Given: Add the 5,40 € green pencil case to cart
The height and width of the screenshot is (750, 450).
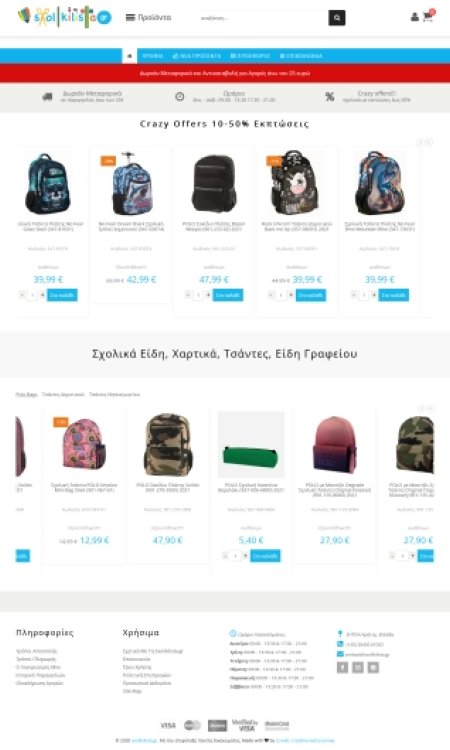Looking at the screenshot, I should (x=265, y=556).
